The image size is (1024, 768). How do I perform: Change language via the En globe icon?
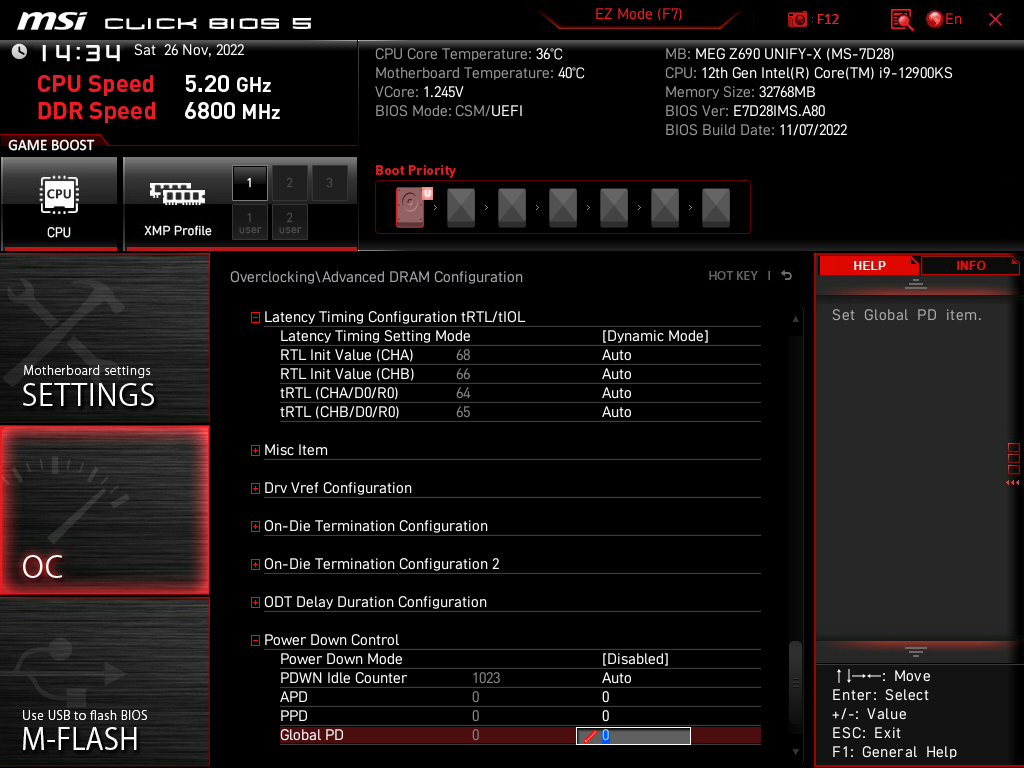point(944,20)
